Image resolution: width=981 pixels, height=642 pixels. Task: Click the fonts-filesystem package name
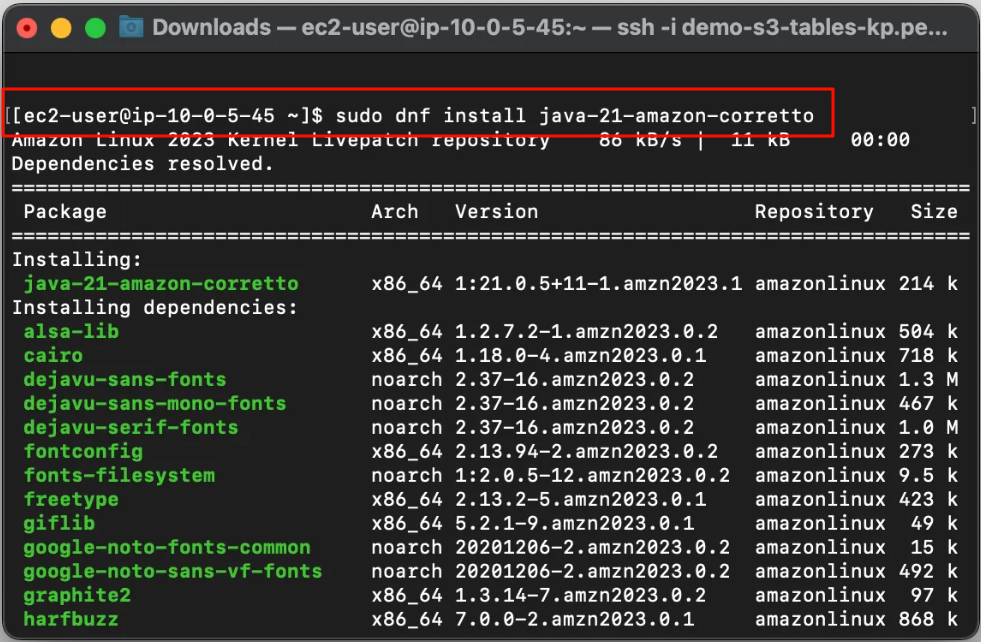click(x=119, y=475)
